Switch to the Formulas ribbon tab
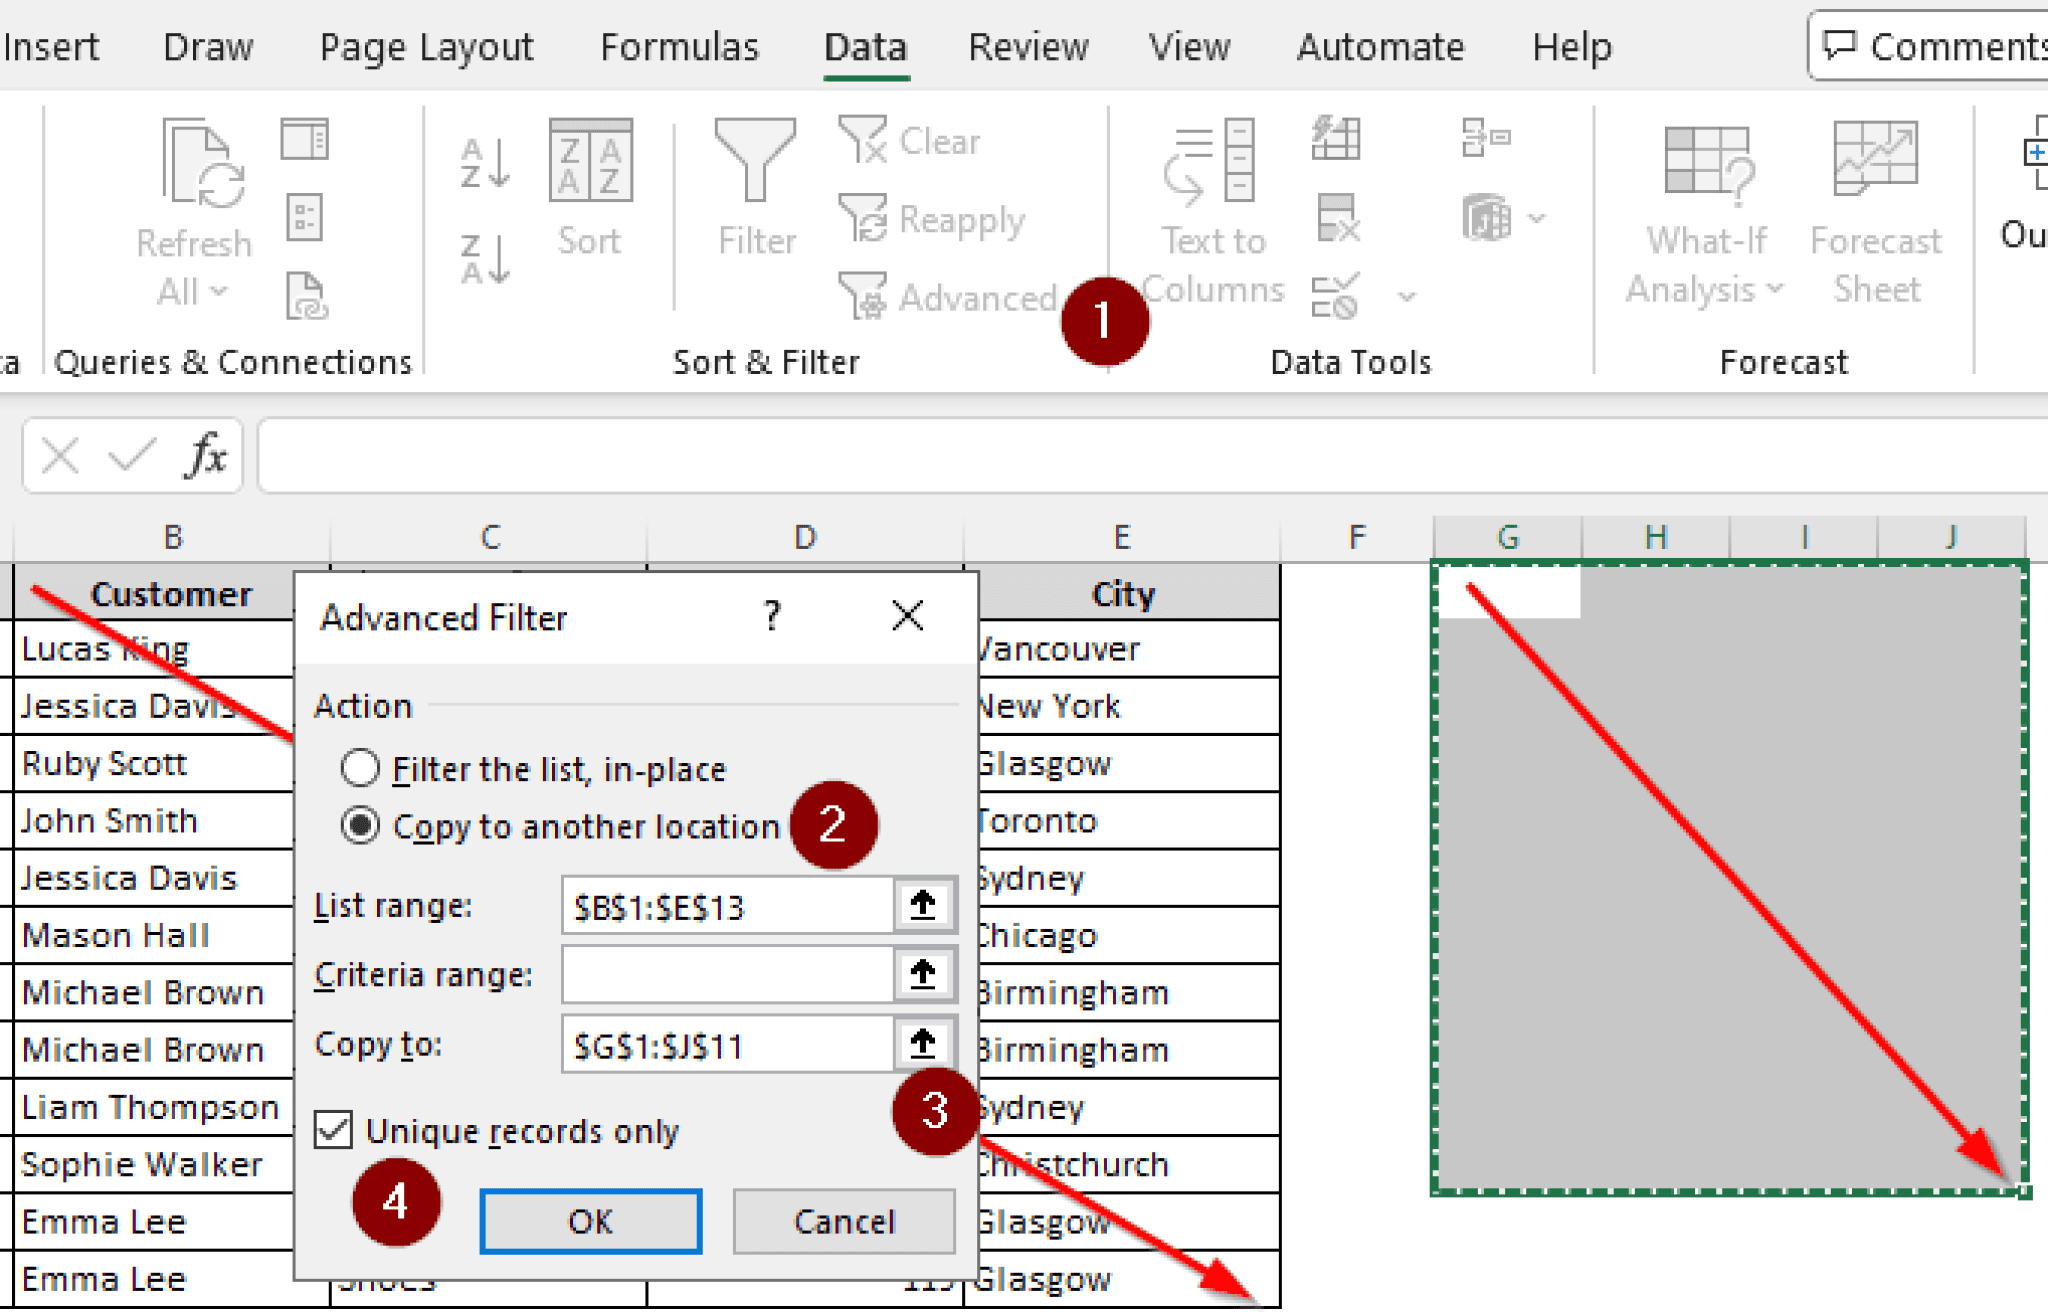The width and height of the screenshot is (2048, 1312). point(680,46)
